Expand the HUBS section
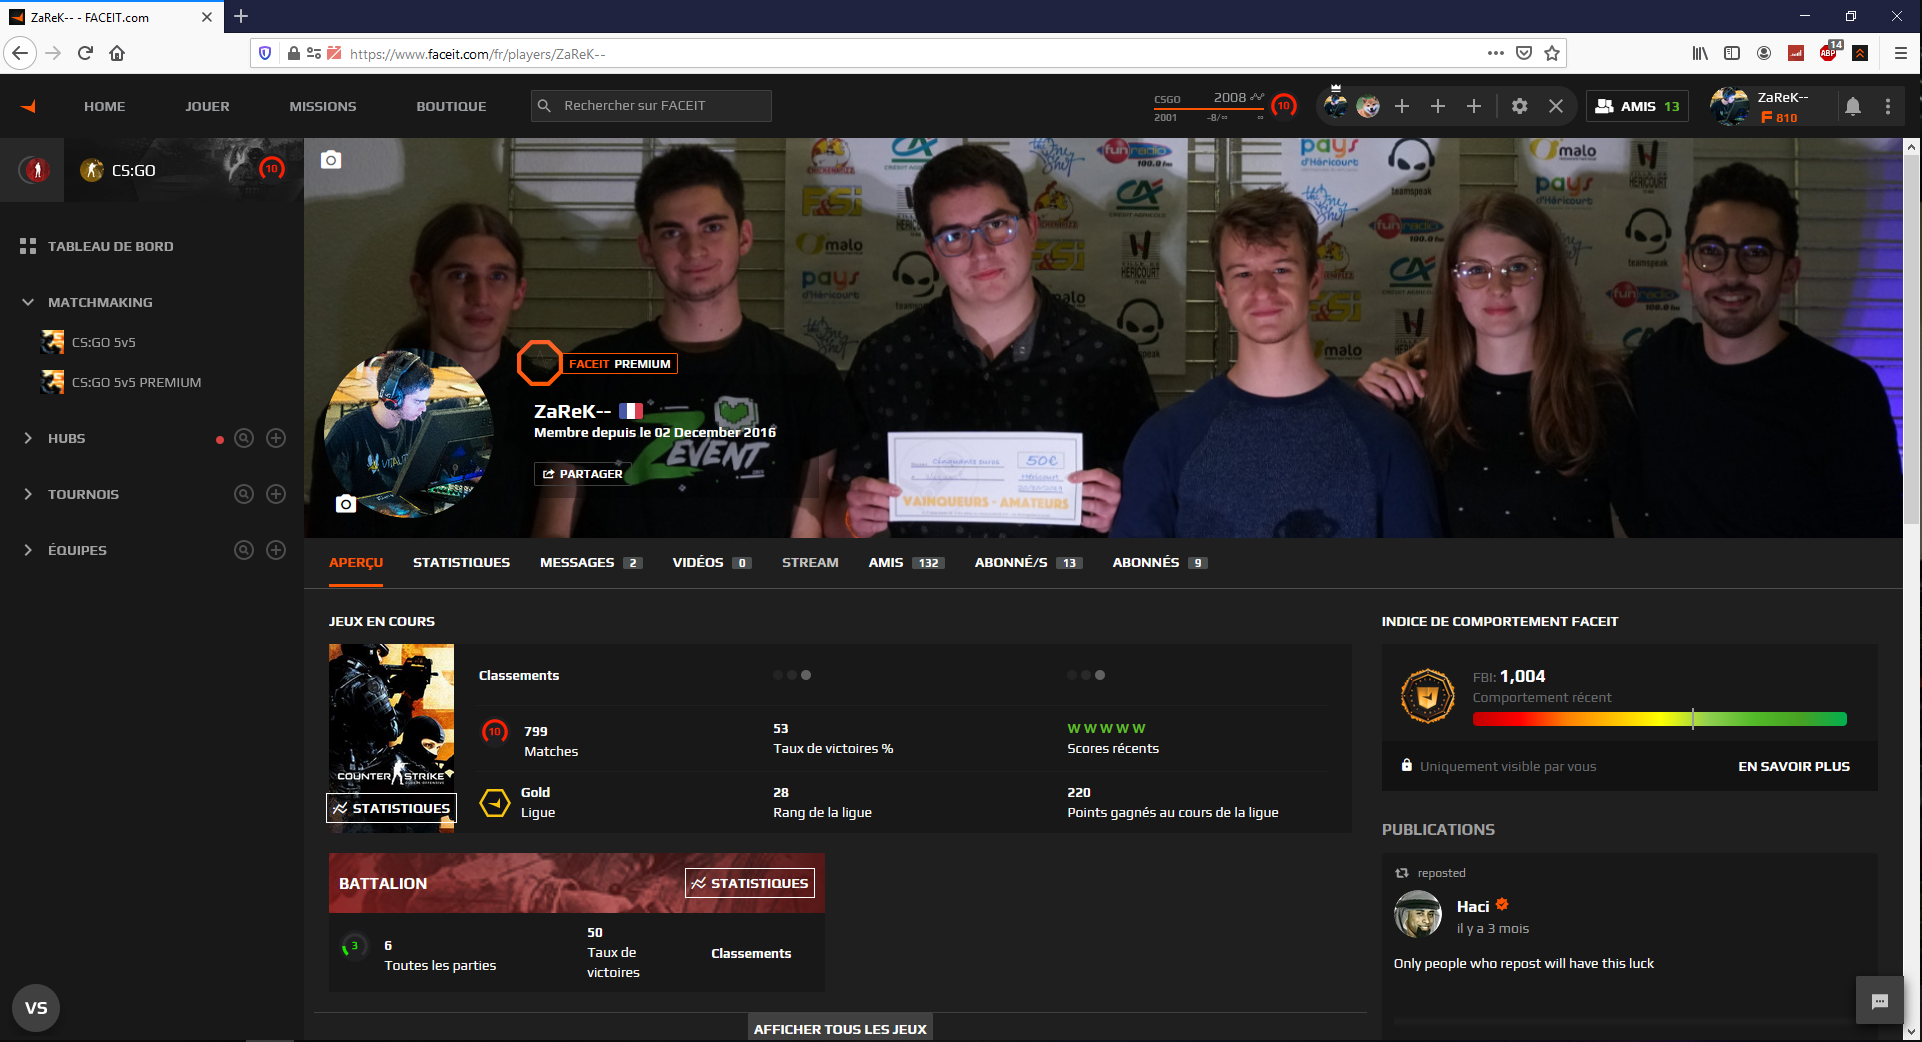Viewport: 1922px width, 1042px height. tap(28, 438)
